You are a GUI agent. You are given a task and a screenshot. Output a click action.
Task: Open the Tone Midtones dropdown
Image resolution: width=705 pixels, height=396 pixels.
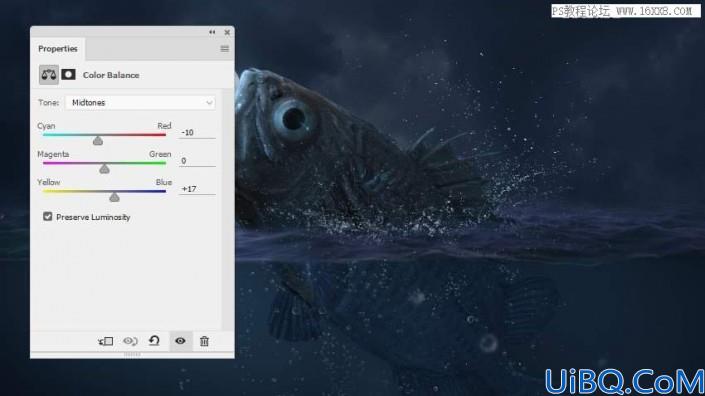coord(140,102)
